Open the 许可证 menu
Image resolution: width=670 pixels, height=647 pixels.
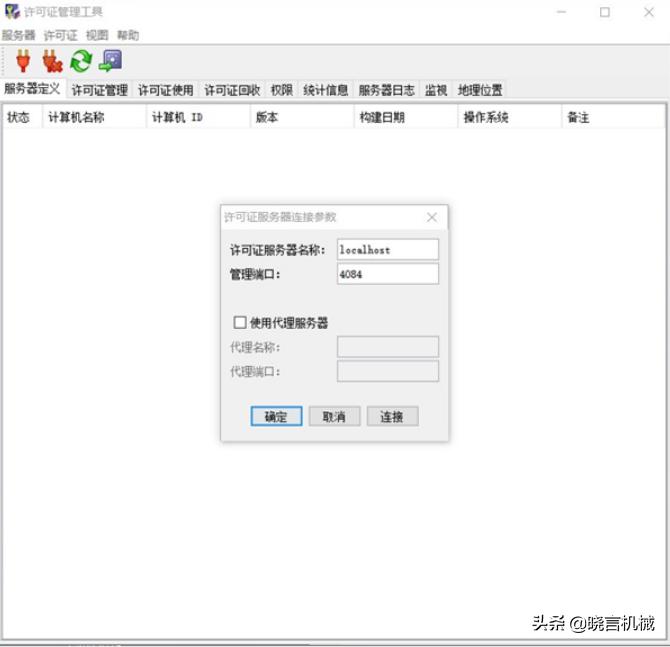coord(61,35)
